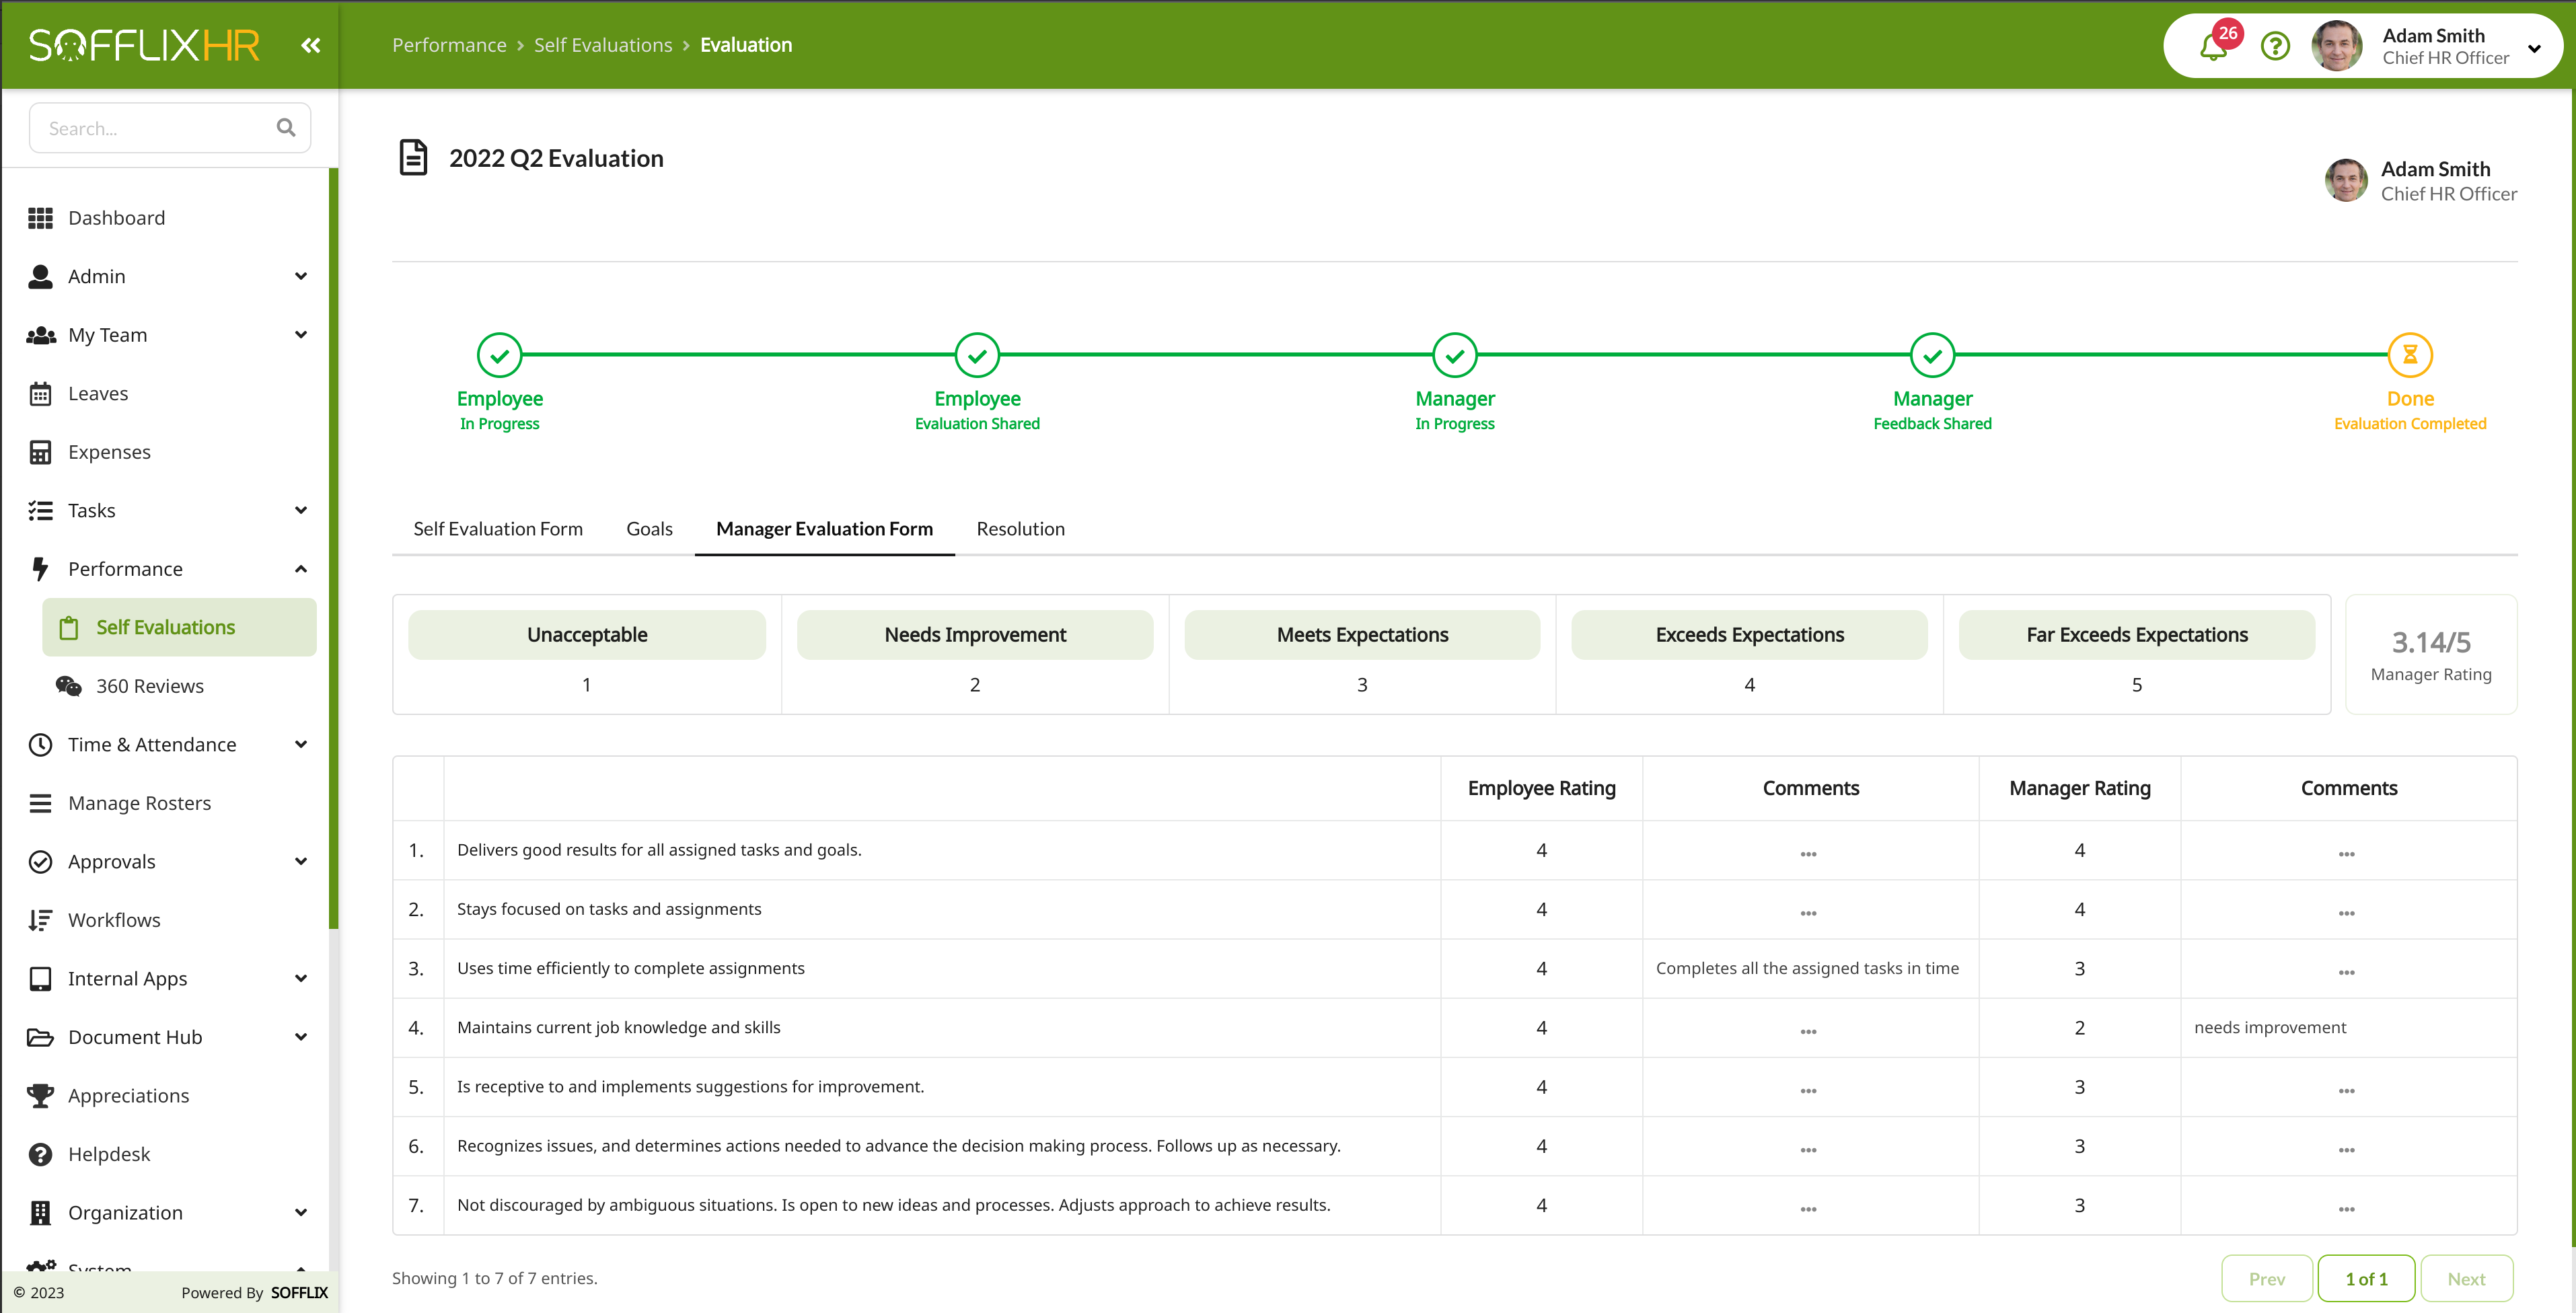Switch to the Self Evaluation Form tab
The height and width of the screenshot is (1313, 2576).
pyautogui.click(x=498, y=529)
